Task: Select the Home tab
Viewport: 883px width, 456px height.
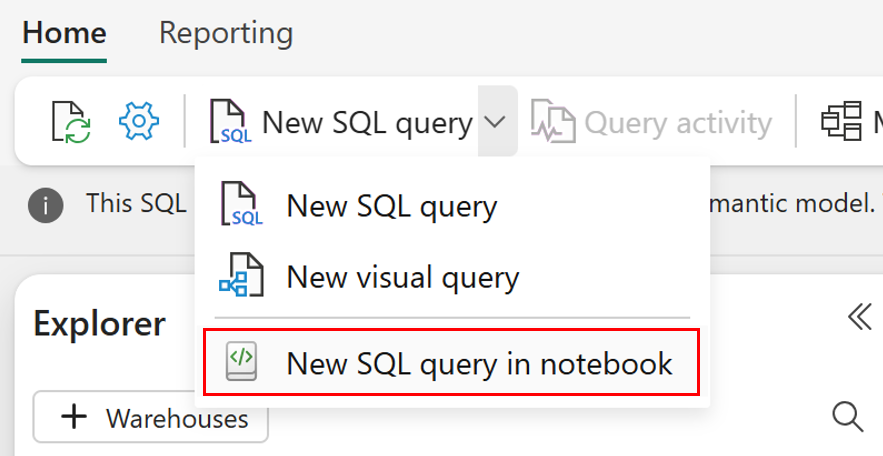Action: [64, 33]
